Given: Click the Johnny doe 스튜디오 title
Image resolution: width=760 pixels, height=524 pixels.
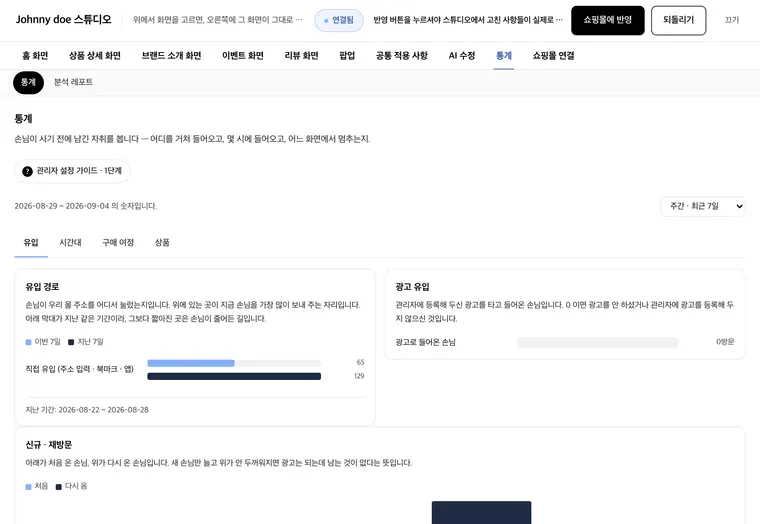Looking at the screenshot, I should tap(63, 20).
